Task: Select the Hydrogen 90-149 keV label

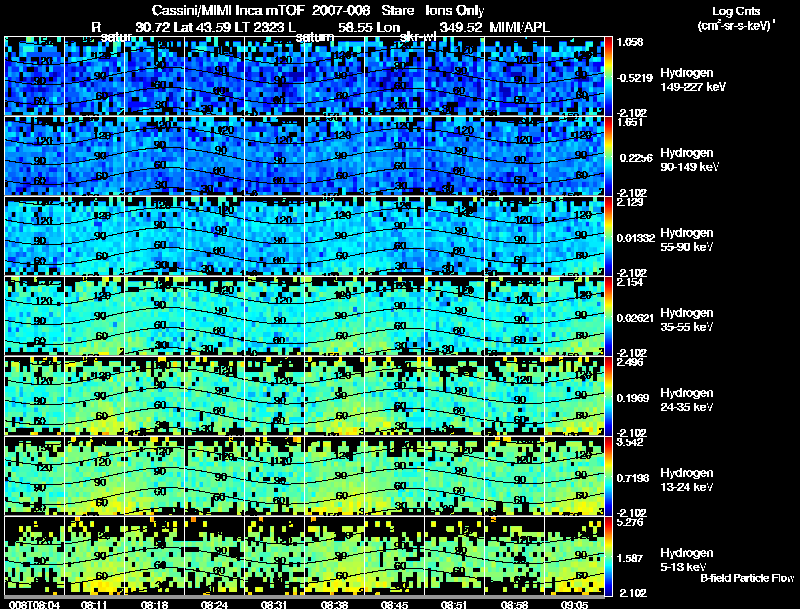Action: click(x=689, y=160)
